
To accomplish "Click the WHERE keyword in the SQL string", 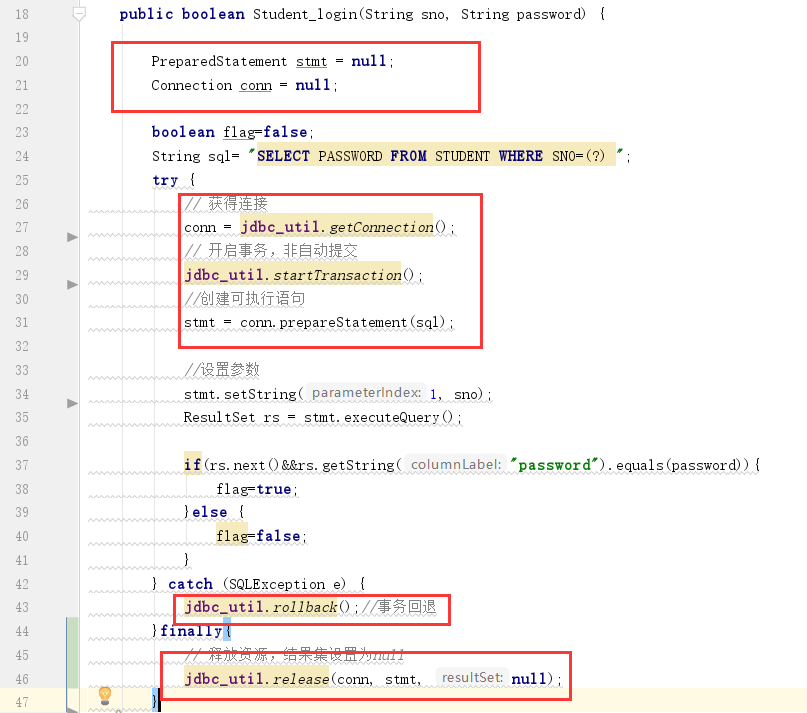I will click(x=520, y=156).
